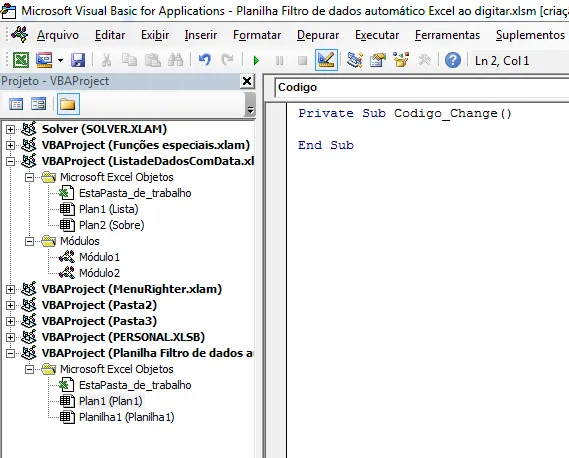Screen dimensions: 569x458
Task: Click the End Sub line in code
Action: coord(326,145)
